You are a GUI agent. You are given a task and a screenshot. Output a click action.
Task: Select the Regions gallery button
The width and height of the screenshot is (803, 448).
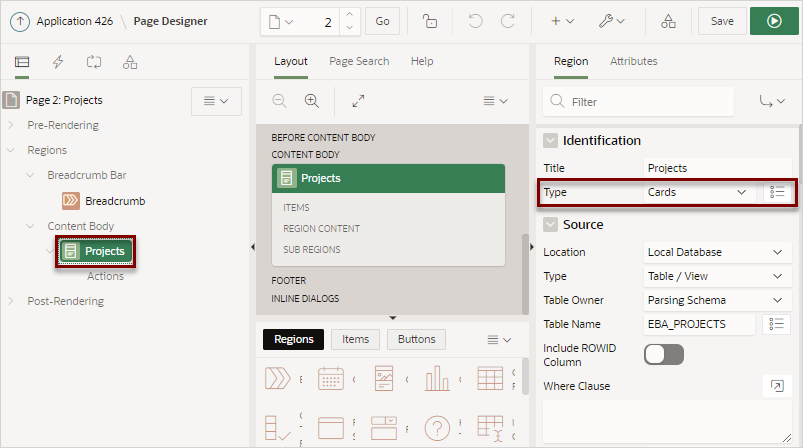(x=293, y=339)
